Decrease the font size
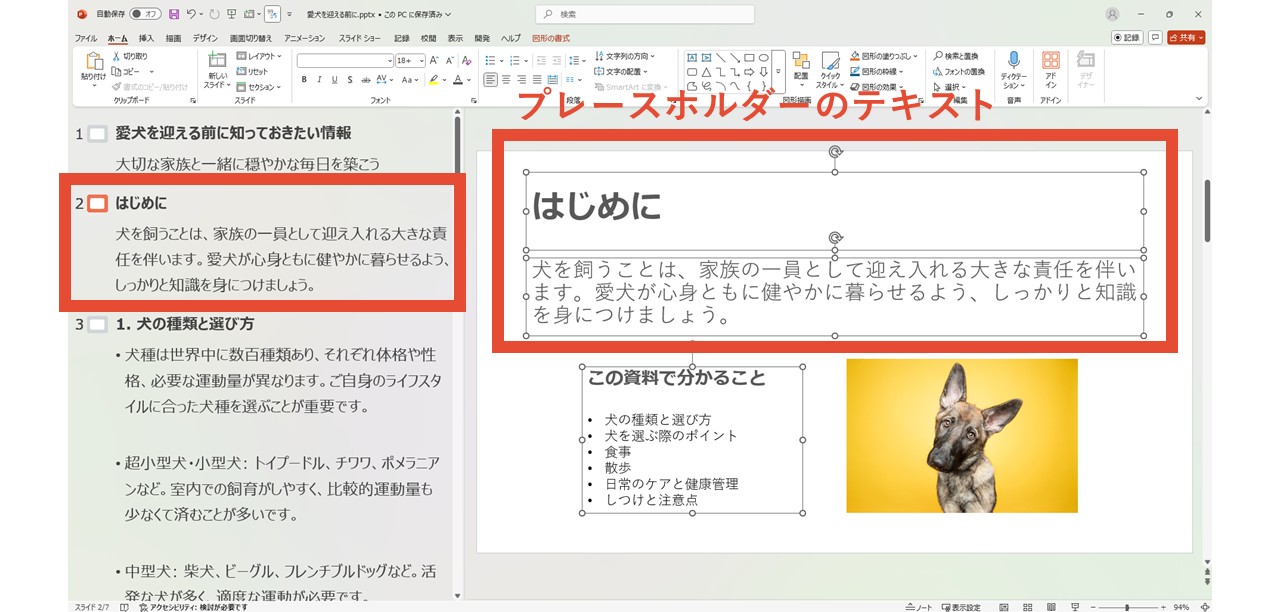The image size is (1280, 612). 449,60
